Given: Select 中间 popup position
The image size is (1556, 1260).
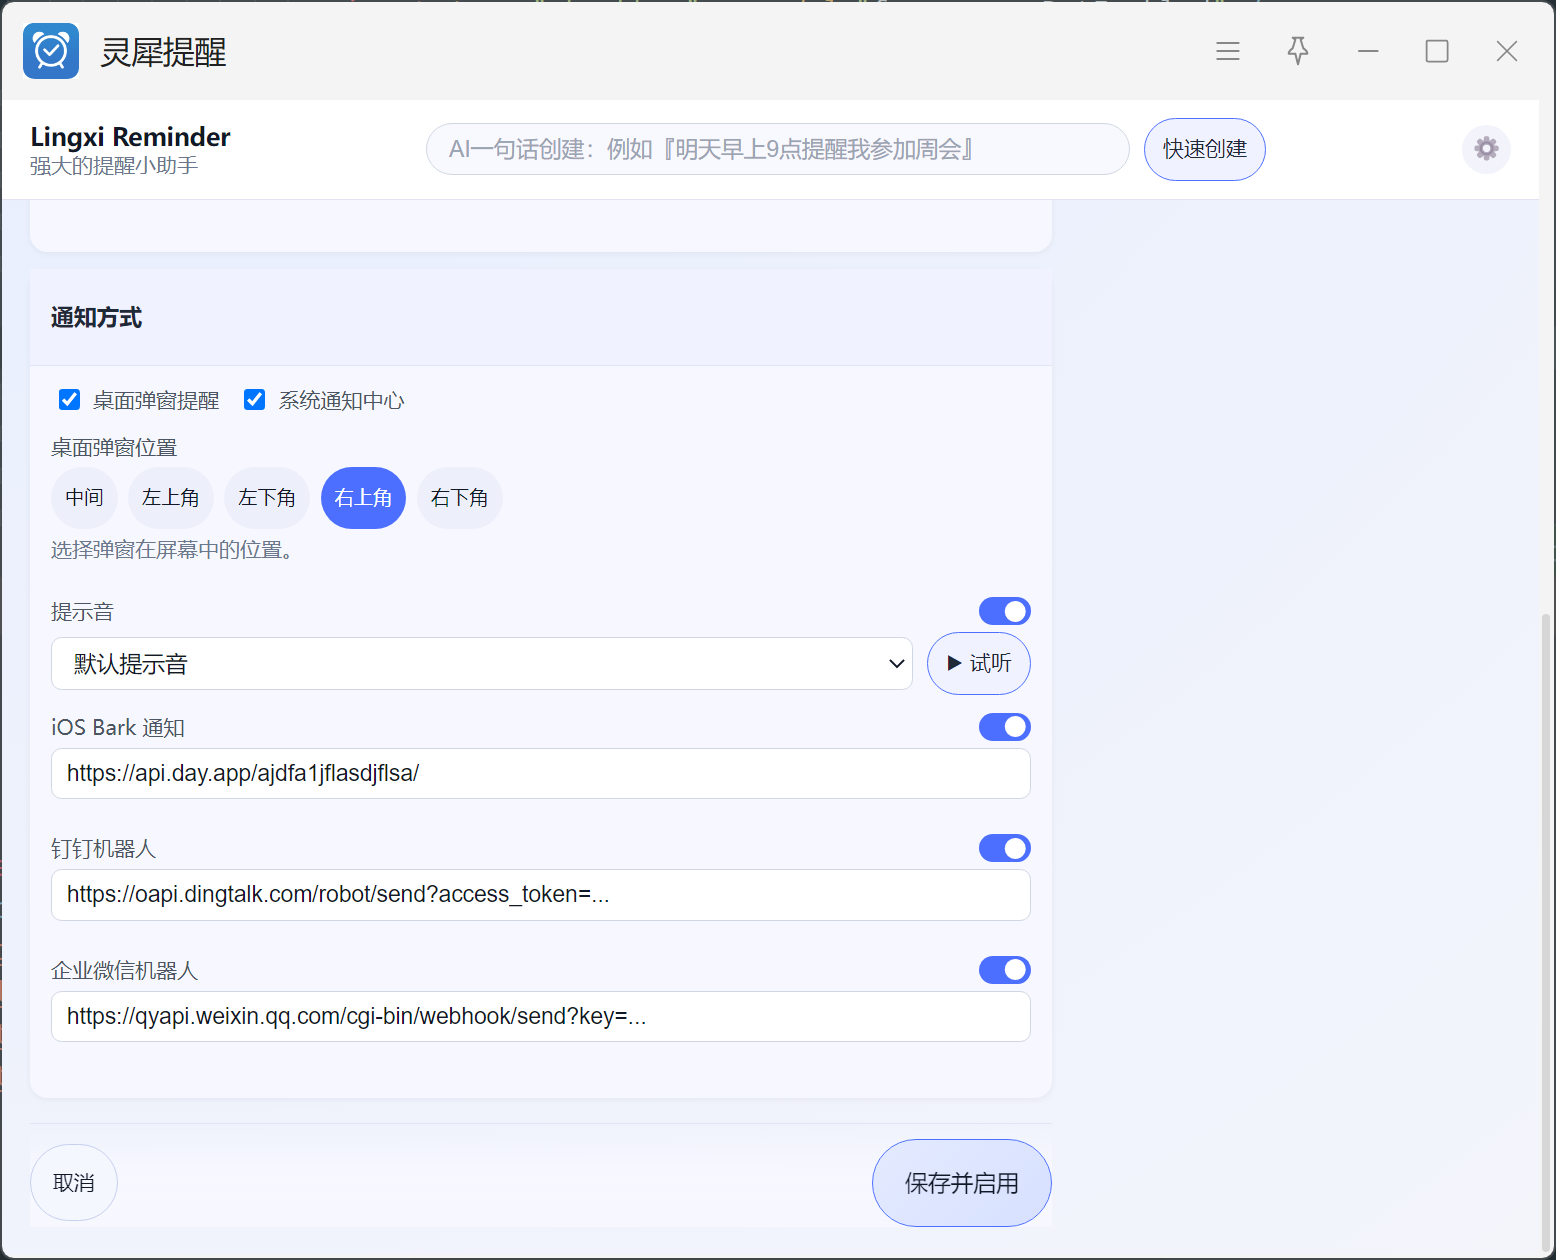Looking at the screenshot, I should click(x=84, y=498).
